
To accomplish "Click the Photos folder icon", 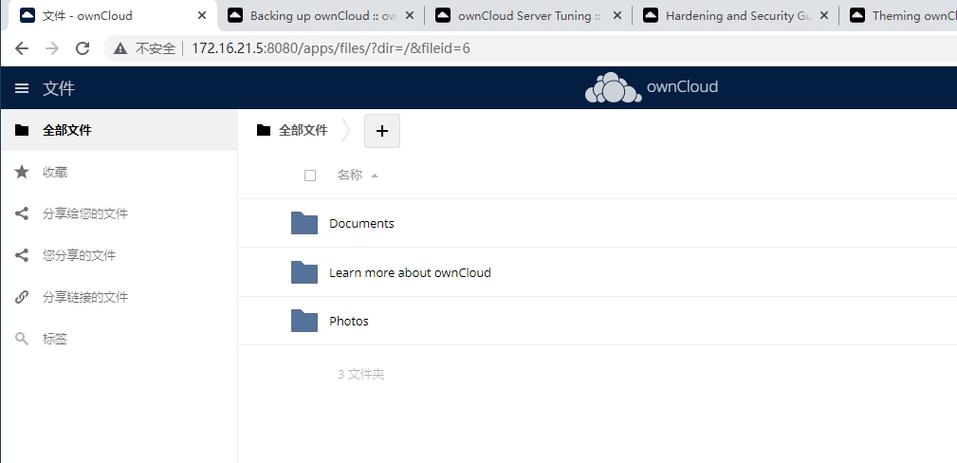I will coord(304,321).
